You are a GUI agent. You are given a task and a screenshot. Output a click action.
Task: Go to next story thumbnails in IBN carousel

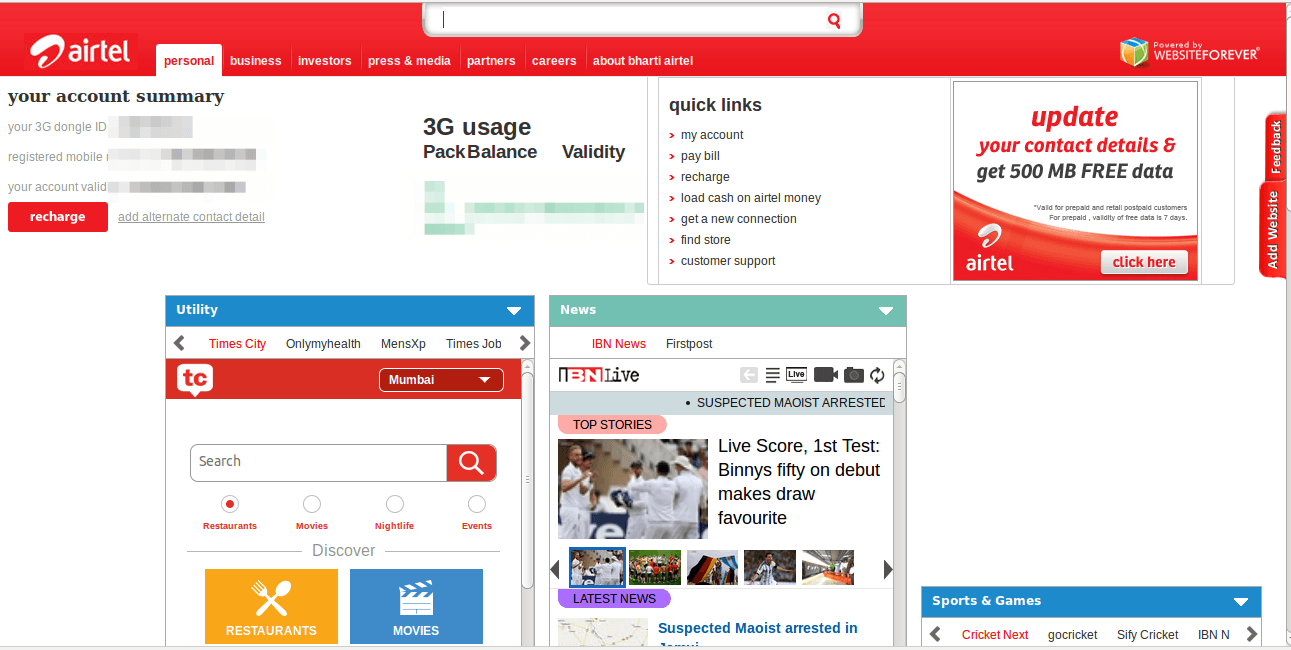pyautogui.click(x=887, y=569)
